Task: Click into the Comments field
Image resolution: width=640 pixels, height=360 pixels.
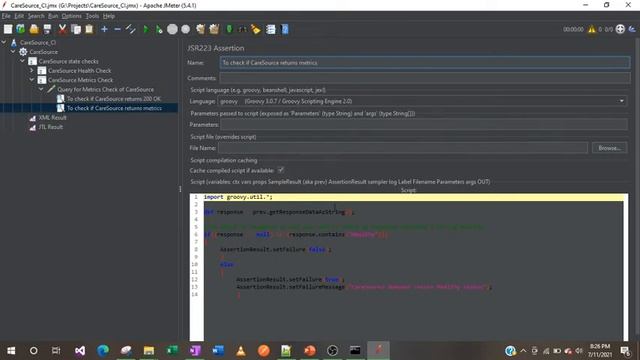Action: click(424, 78)
